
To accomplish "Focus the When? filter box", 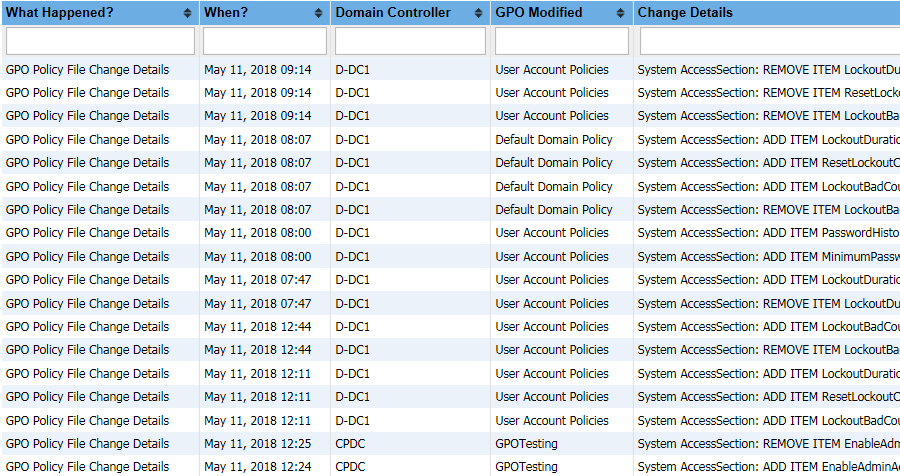I will [265, 41].
